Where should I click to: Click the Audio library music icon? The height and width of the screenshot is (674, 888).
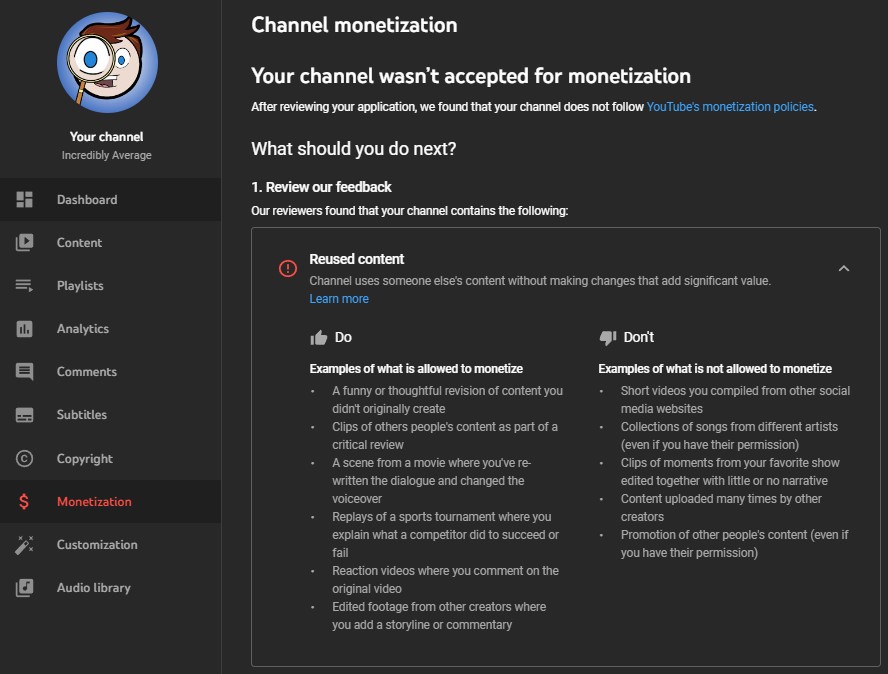click(x=24, y=587)
